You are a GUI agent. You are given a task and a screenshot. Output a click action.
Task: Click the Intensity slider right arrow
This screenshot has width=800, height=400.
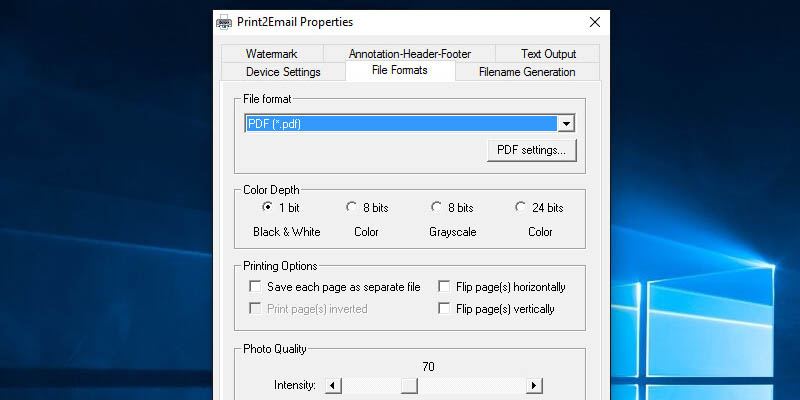click(534, 385)
